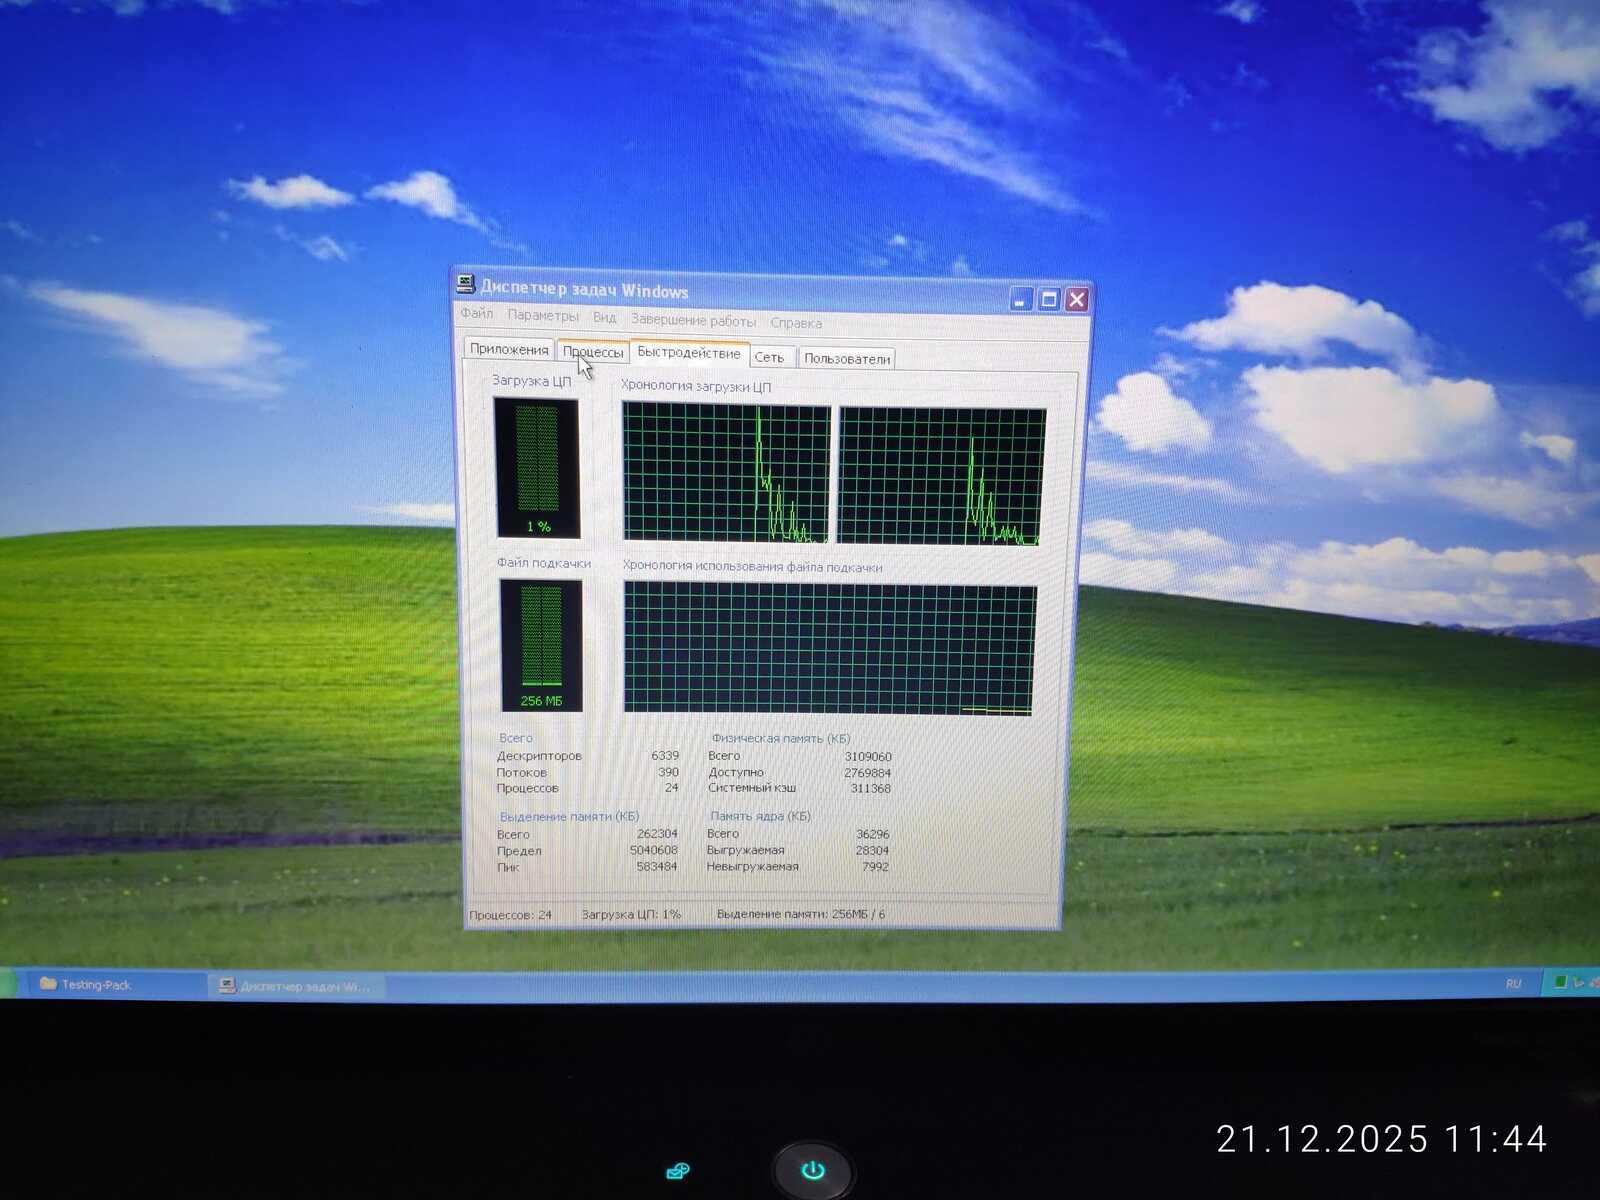The width and height of the screenshot is (1600, 1200).
Task: Click the Загрузка ЦП gauge showing 1 %
Action: coord(537,468)
